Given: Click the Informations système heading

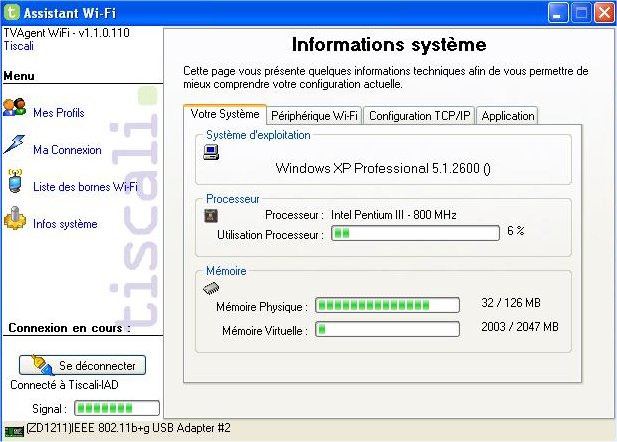Looking at the screenshot, I should [x=389, y=44].
